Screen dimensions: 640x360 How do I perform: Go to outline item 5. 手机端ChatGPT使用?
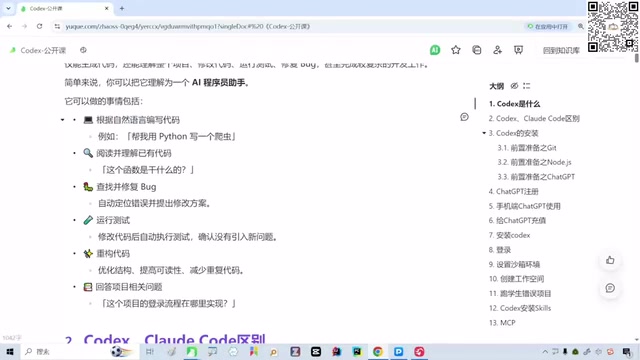pos(524,206)
